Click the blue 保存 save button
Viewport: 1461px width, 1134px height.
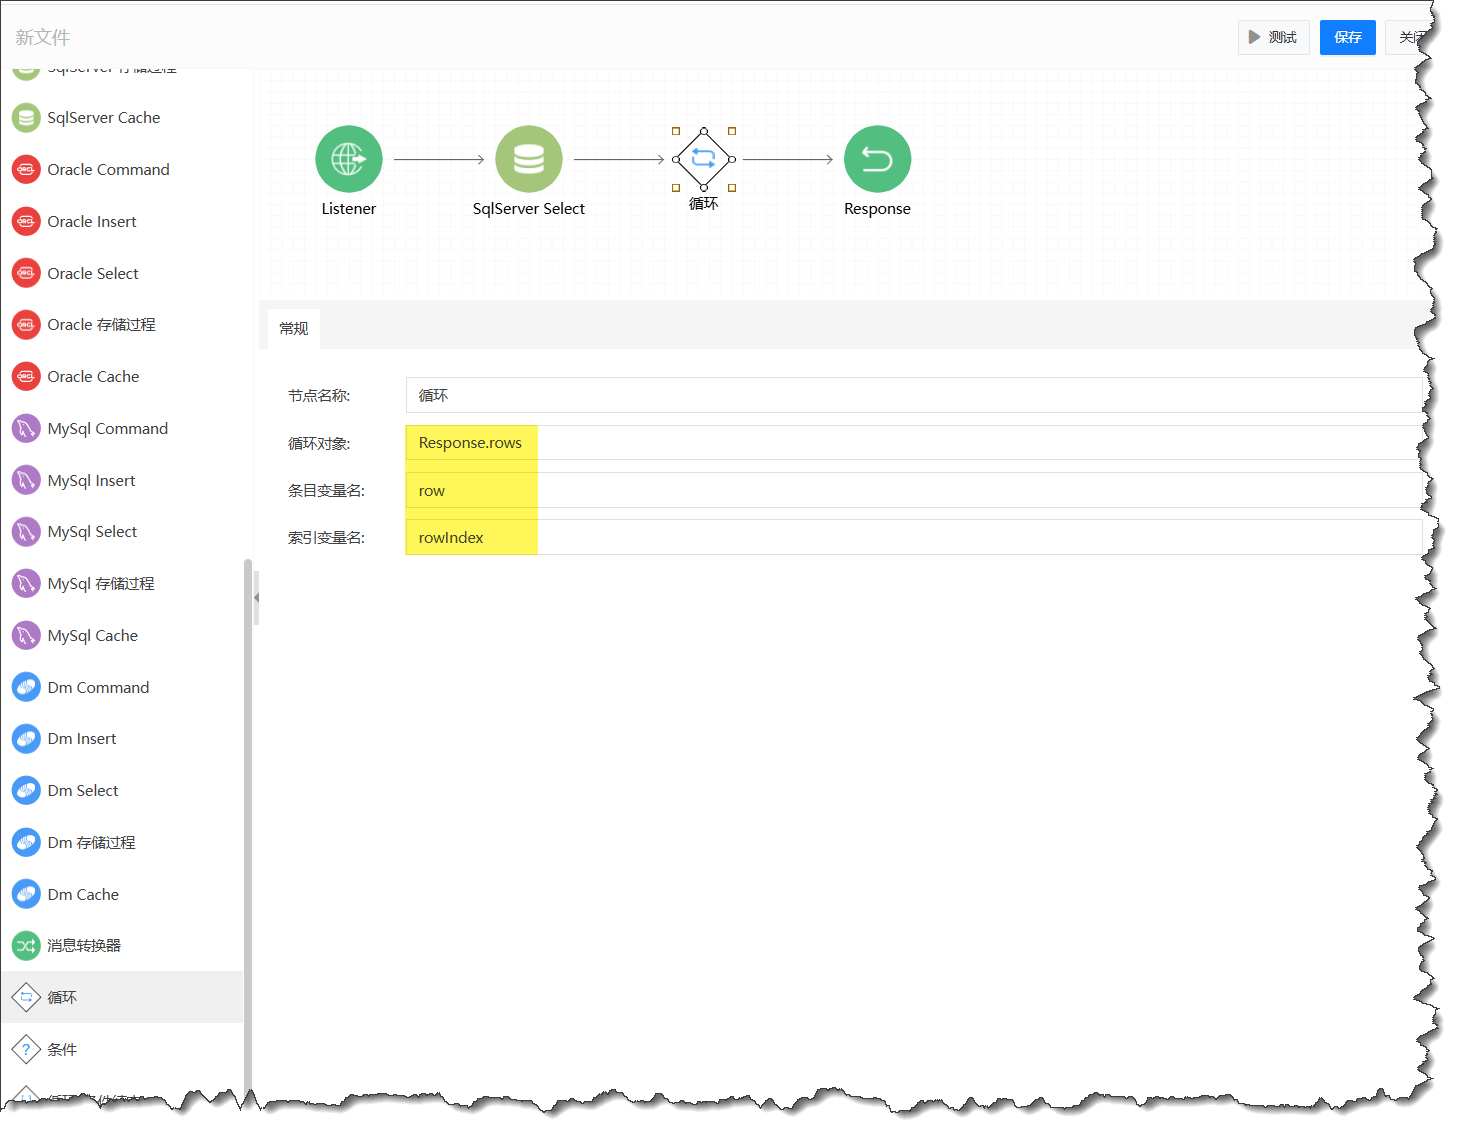pyautogui.click(x=1347, y=38)
